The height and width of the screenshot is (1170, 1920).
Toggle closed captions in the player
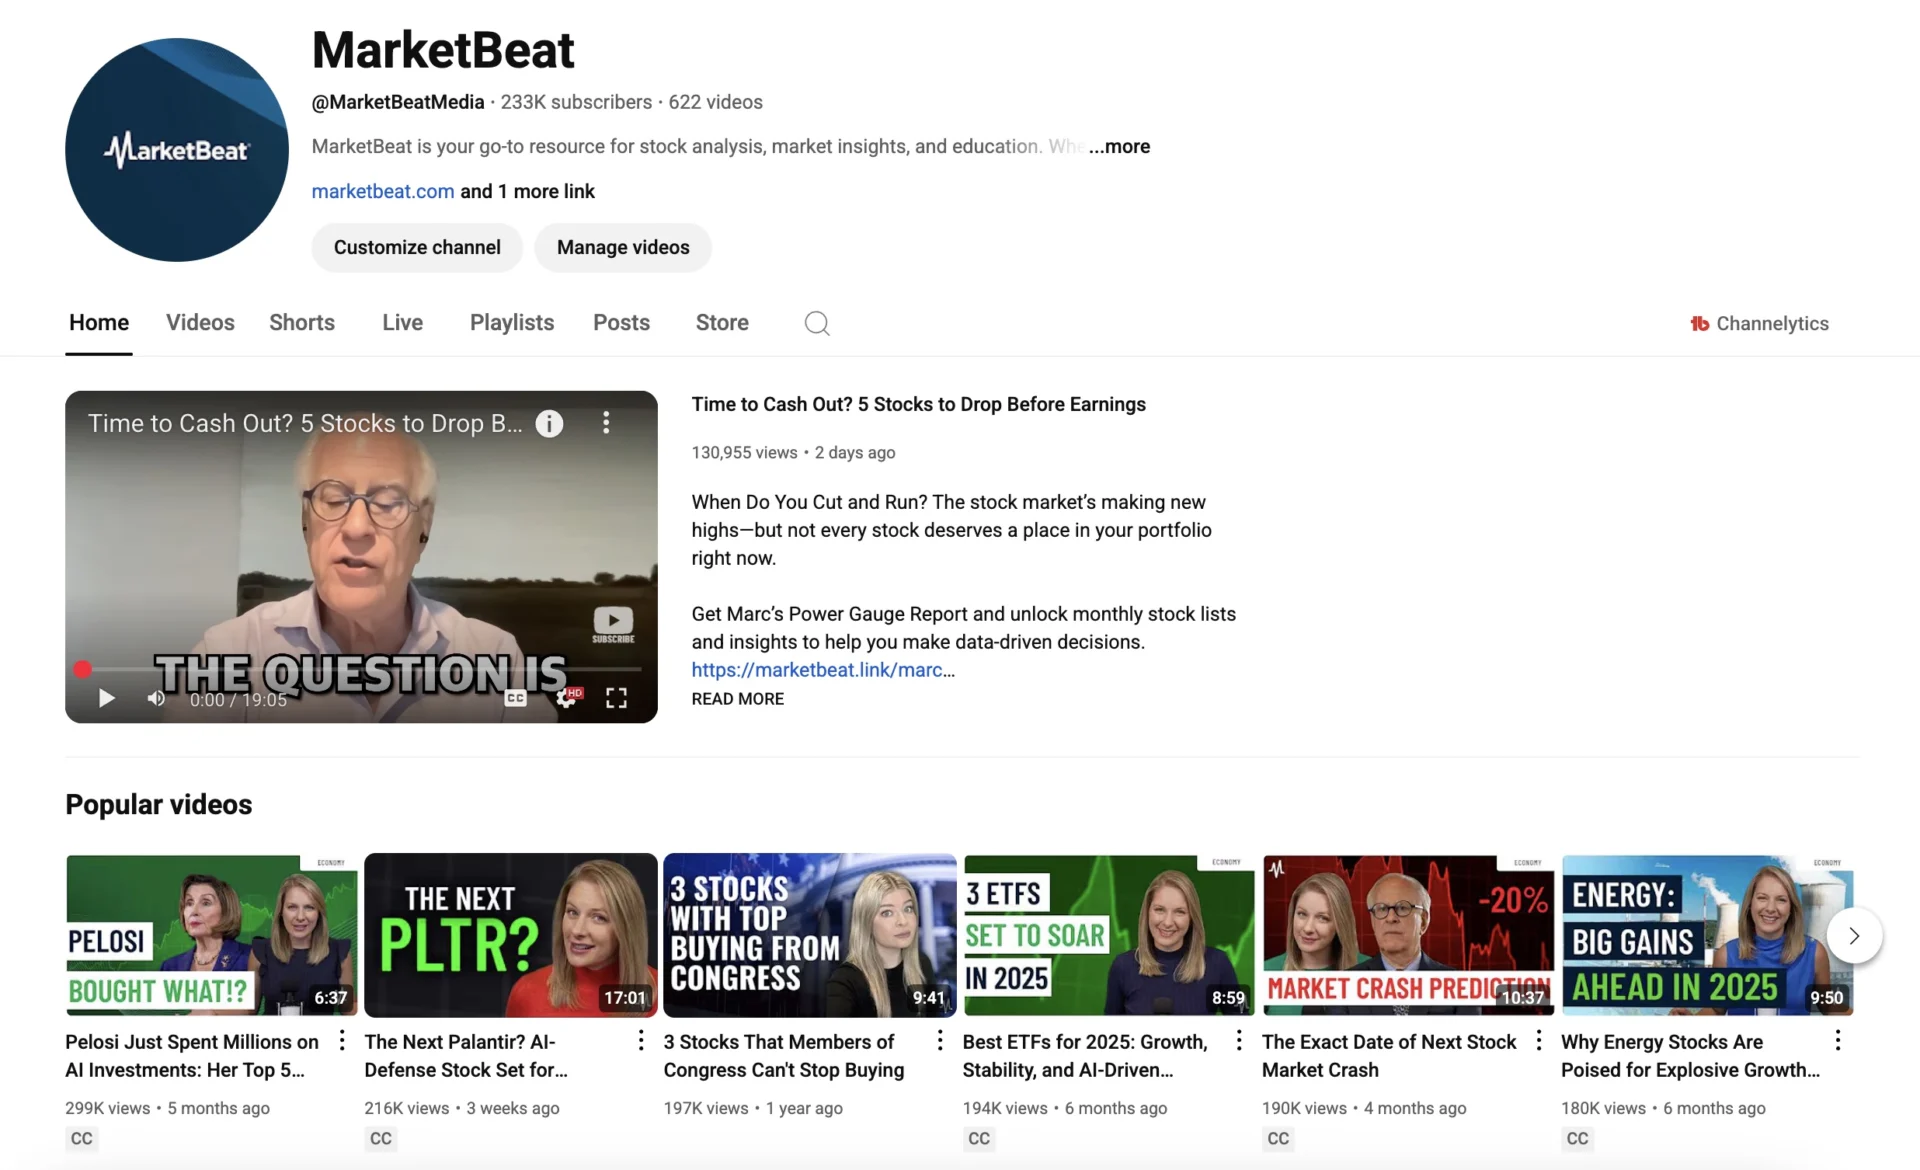[515, 698]
